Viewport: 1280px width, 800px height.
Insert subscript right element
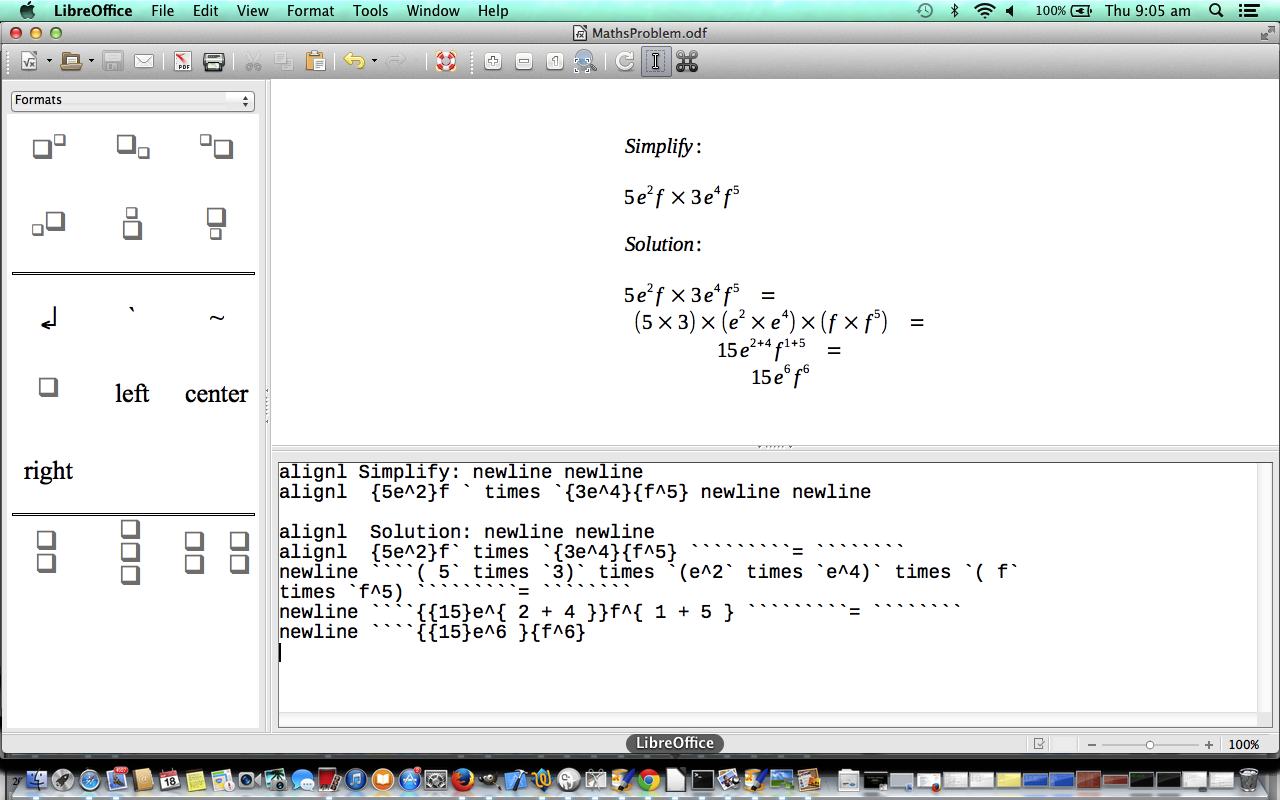132,147
